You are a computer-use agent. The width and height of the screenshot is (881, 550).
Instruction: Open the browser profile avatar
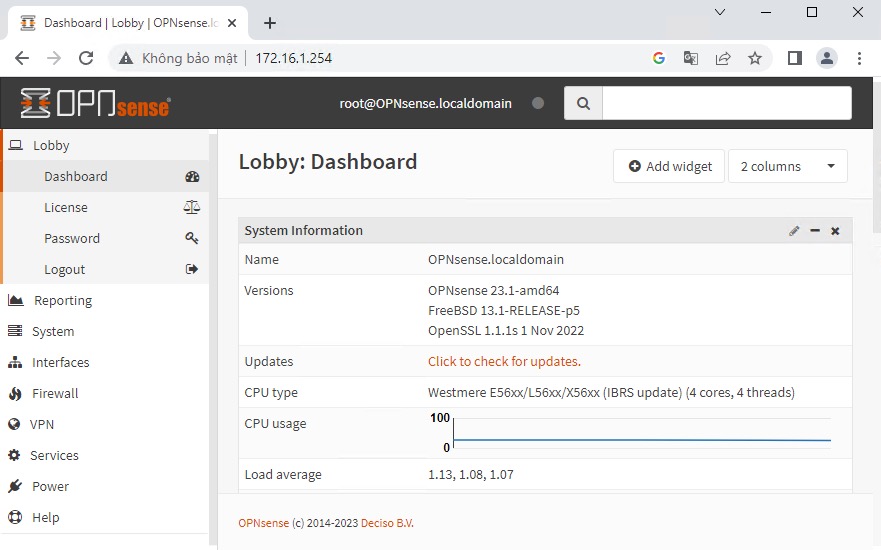(826, 58)
